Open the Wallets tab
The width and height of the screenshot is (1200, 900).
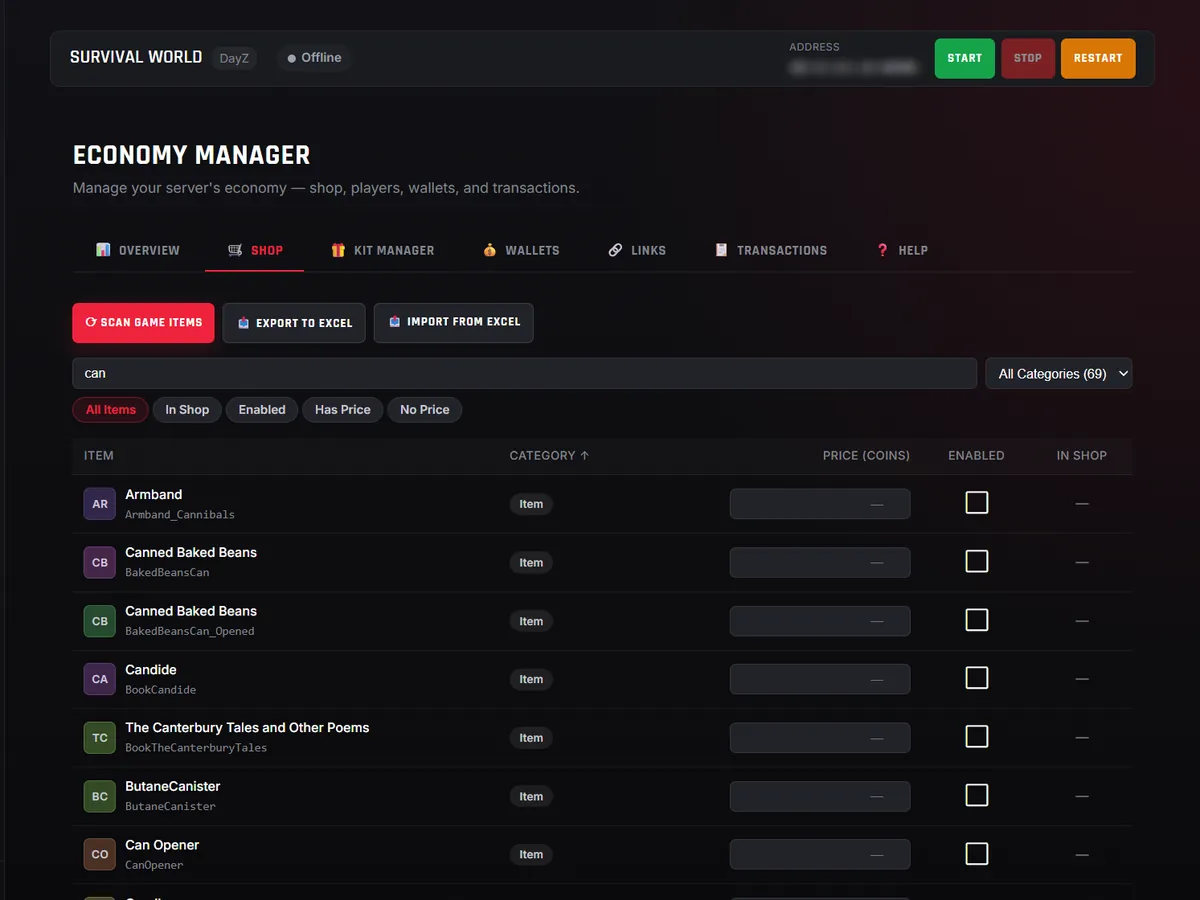click(x=521, y=250)
